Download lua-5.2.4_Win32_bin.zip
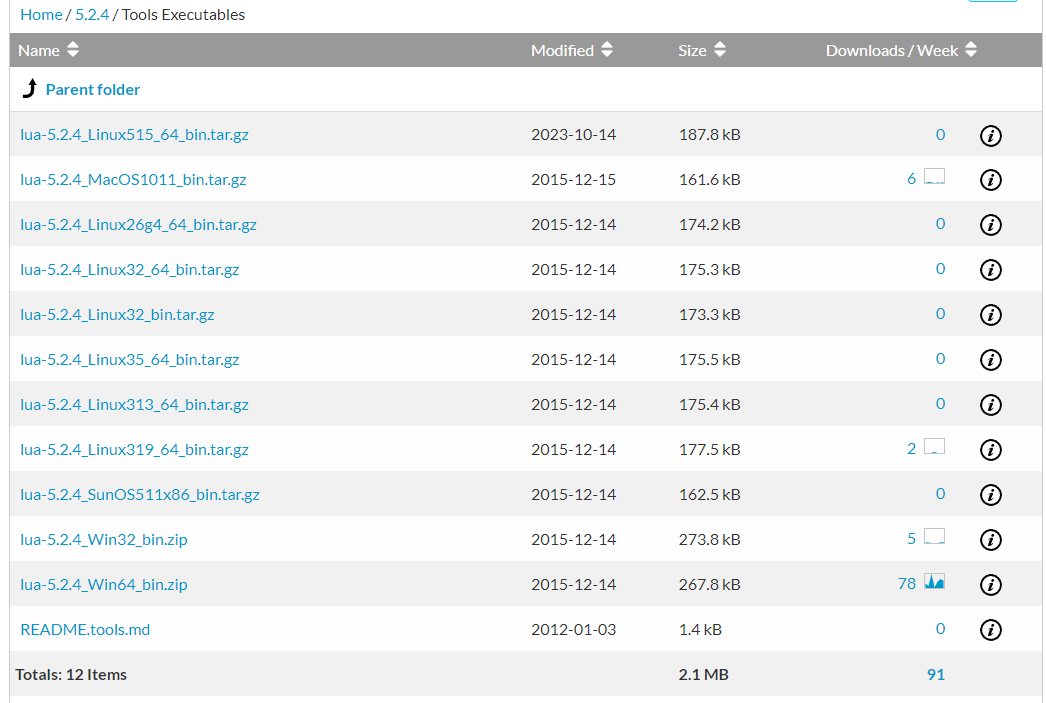 [104, 540]
